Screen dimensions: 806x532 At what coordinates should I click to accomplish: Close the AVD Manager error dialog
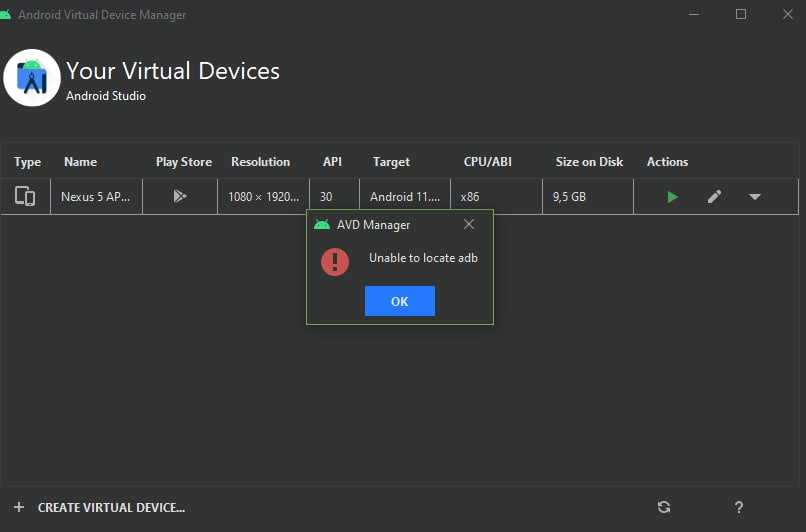click(468, 224)
